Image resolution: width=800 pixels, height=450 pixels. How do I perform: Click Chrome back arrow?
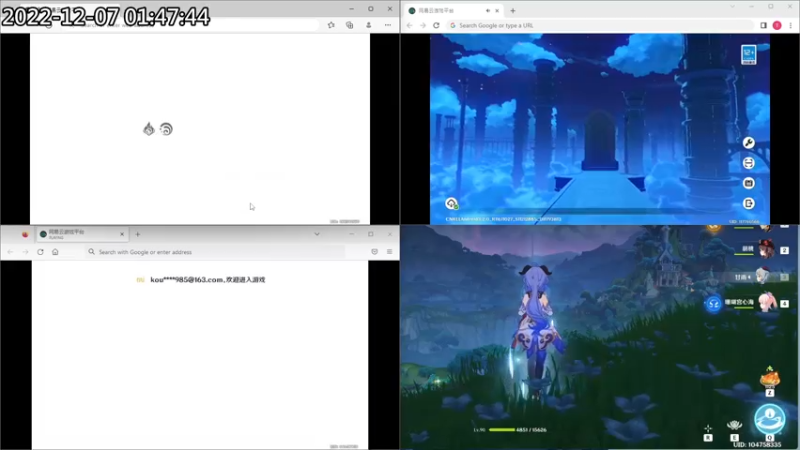409,25
